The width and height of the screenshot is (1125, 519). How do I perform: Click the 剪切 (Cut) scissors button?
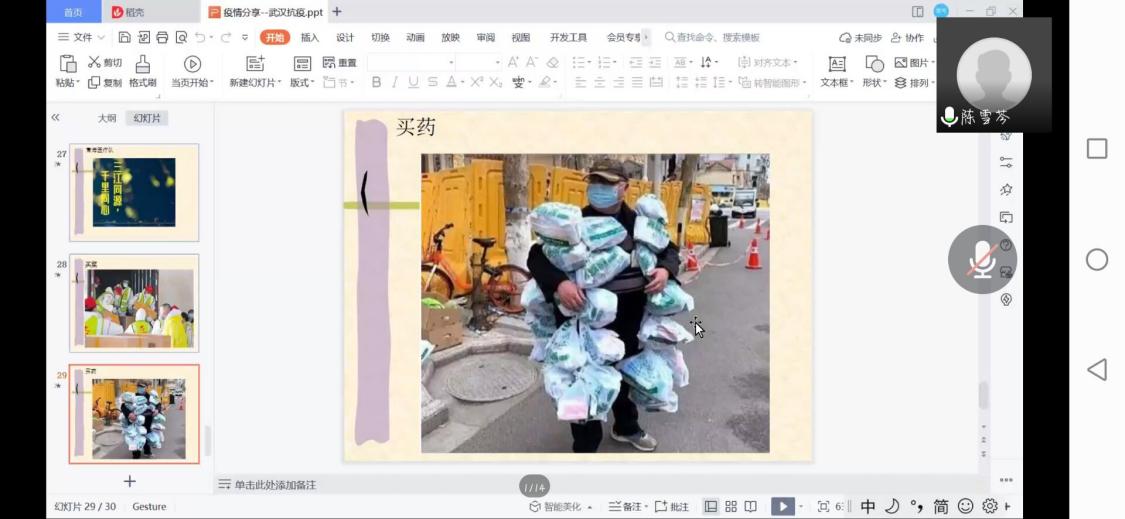(x=105, y=62)
